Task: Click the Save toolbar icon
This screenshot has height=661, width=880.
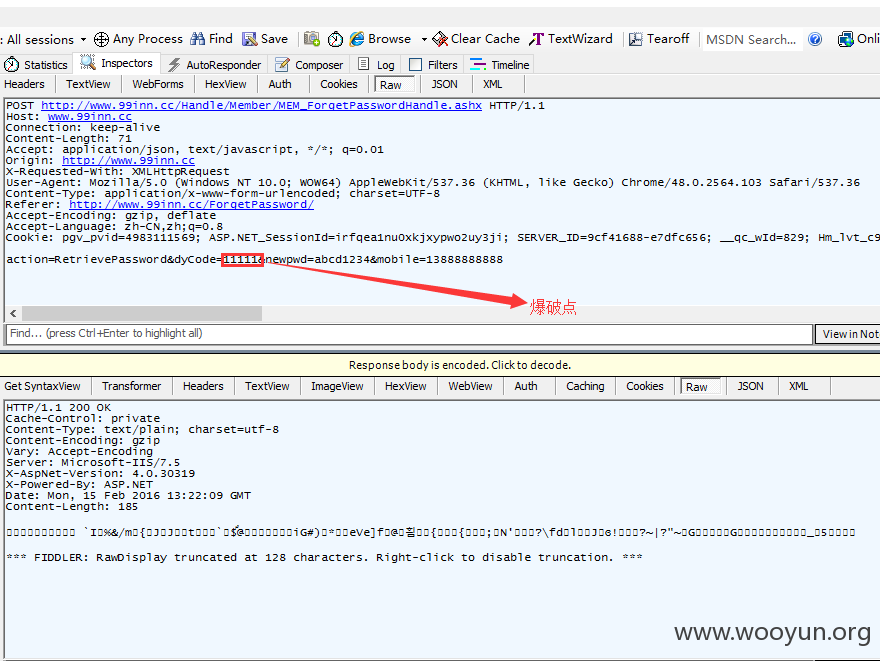Action: pyautogui.click(x=249, y=39)
